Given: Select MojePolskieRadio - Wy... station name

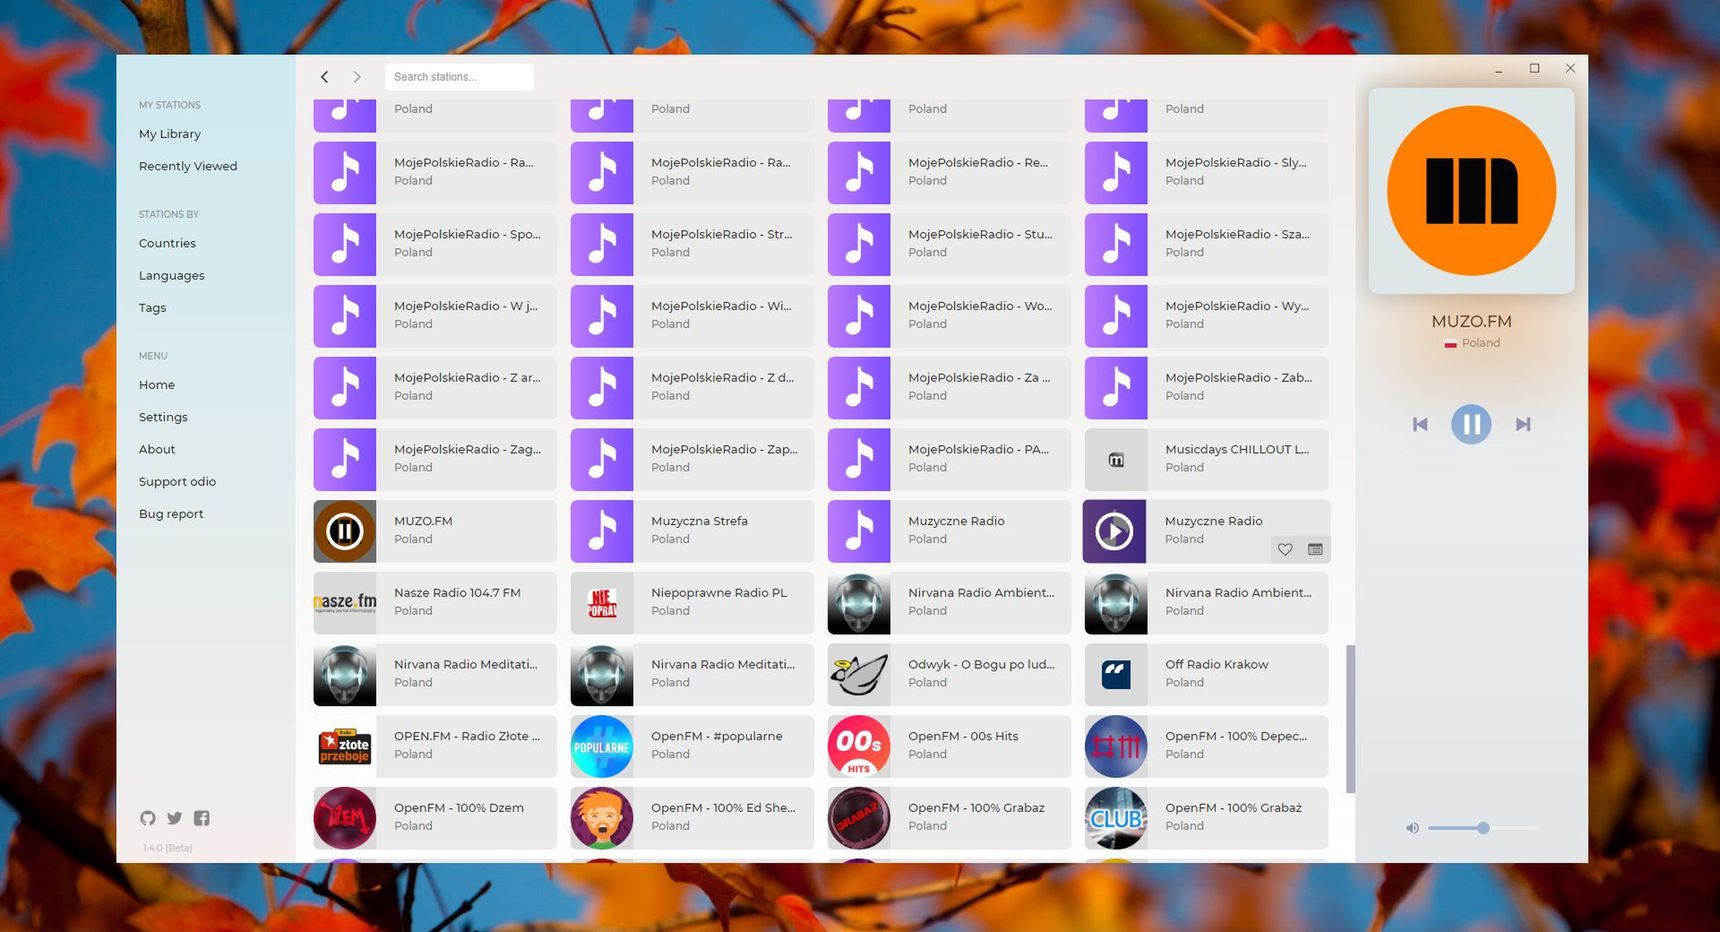Looking at the screenshot, I should [1238, 306].
